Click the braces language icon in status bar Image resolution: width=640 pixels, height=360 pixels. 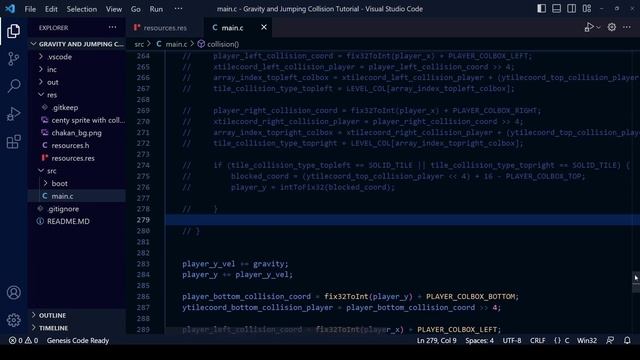click(x=557, y=340)
